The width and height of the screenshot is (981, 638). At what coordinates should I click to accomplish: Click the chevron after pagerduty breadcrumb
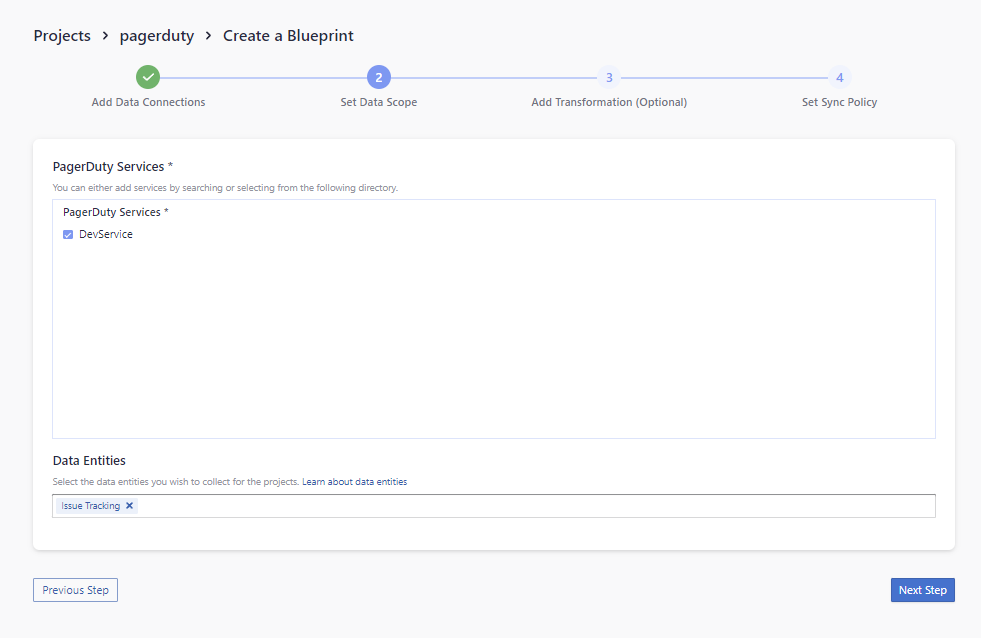(x=208, y=36)
